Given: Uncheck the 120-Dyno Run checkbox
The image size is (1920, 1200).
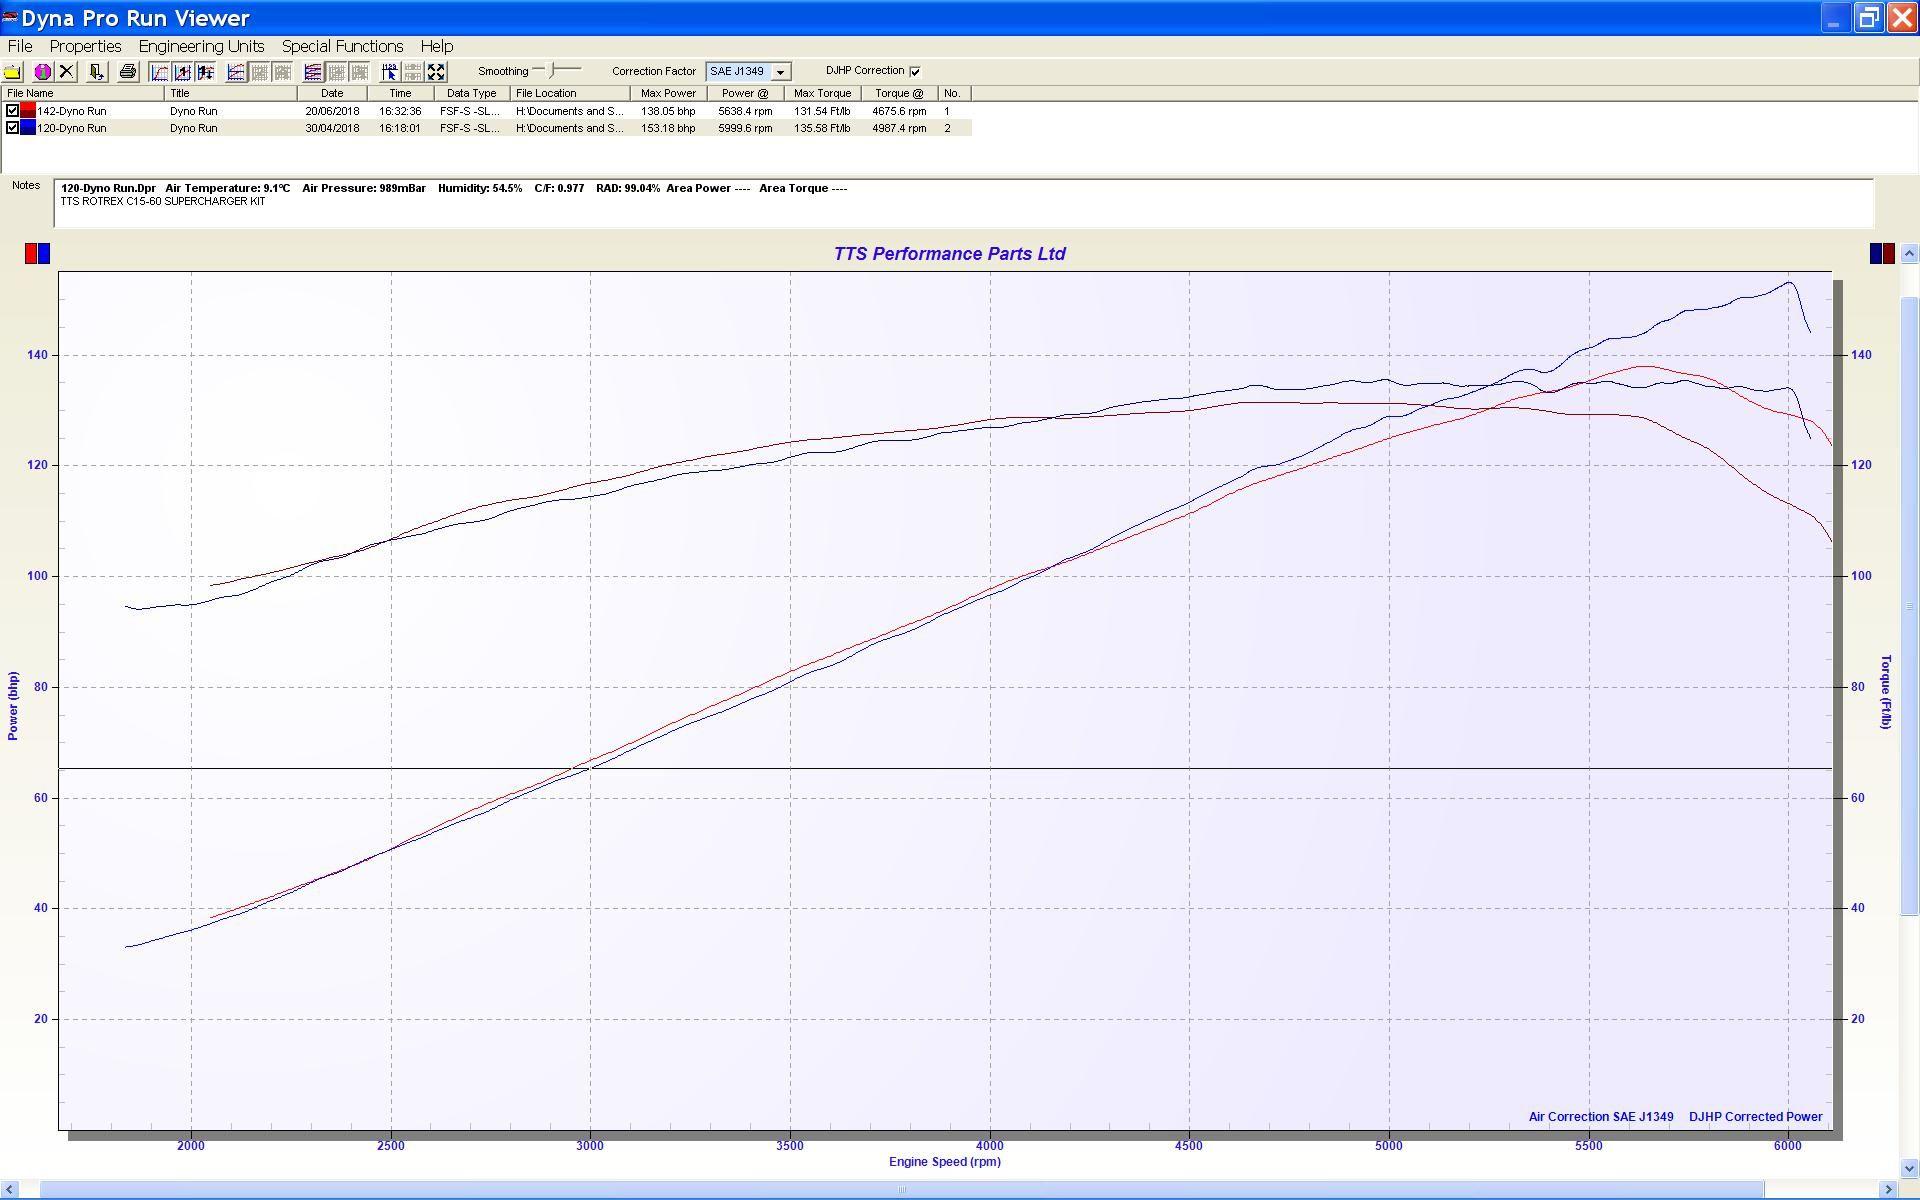Looking at the screenshot, I should point(12,128).
